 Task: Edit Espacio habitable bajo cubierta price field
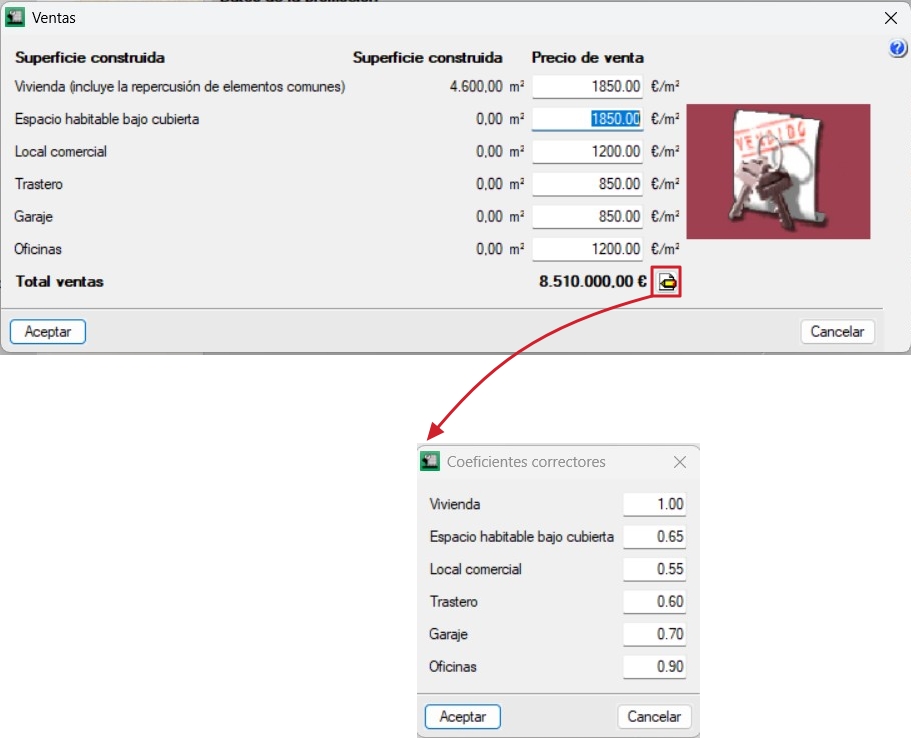pyautogui.click(x=587, y=119)
